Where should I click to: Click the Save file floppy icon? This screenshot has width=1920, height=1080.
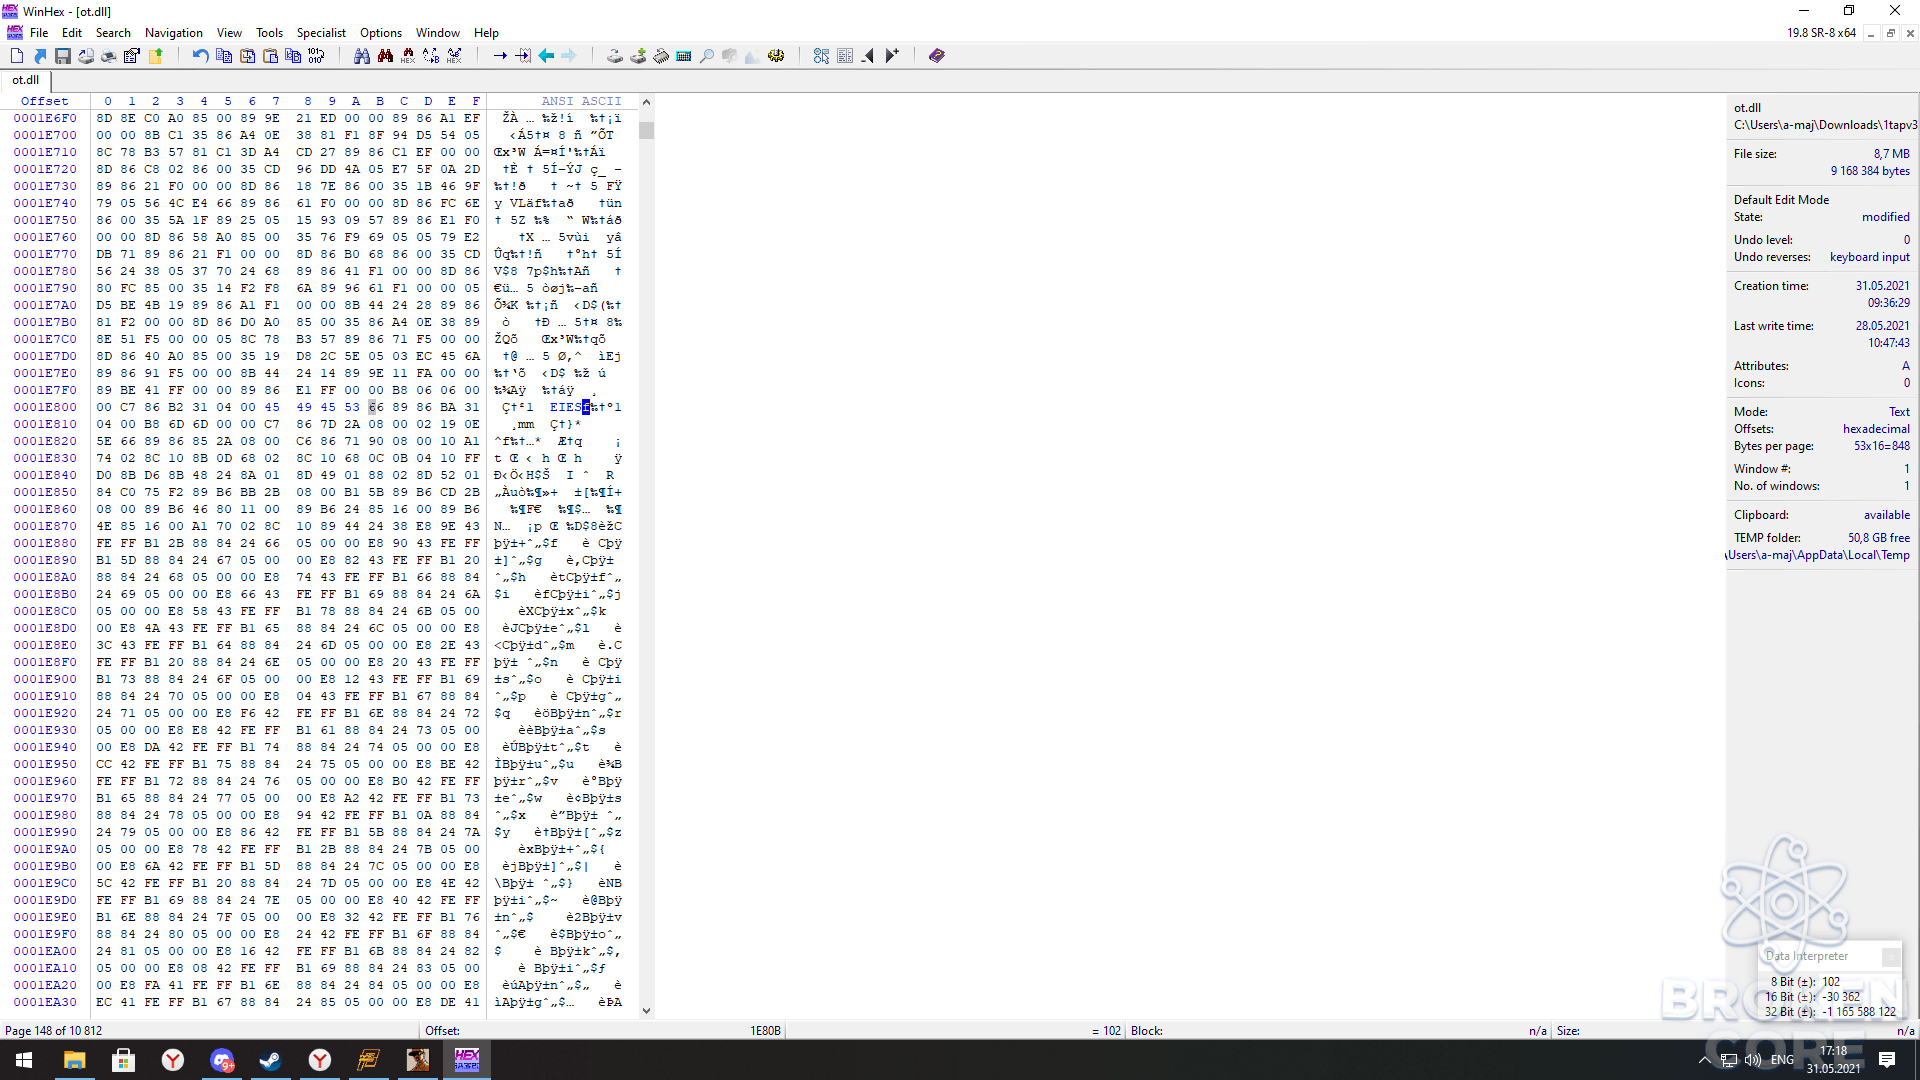click(63, 56)
